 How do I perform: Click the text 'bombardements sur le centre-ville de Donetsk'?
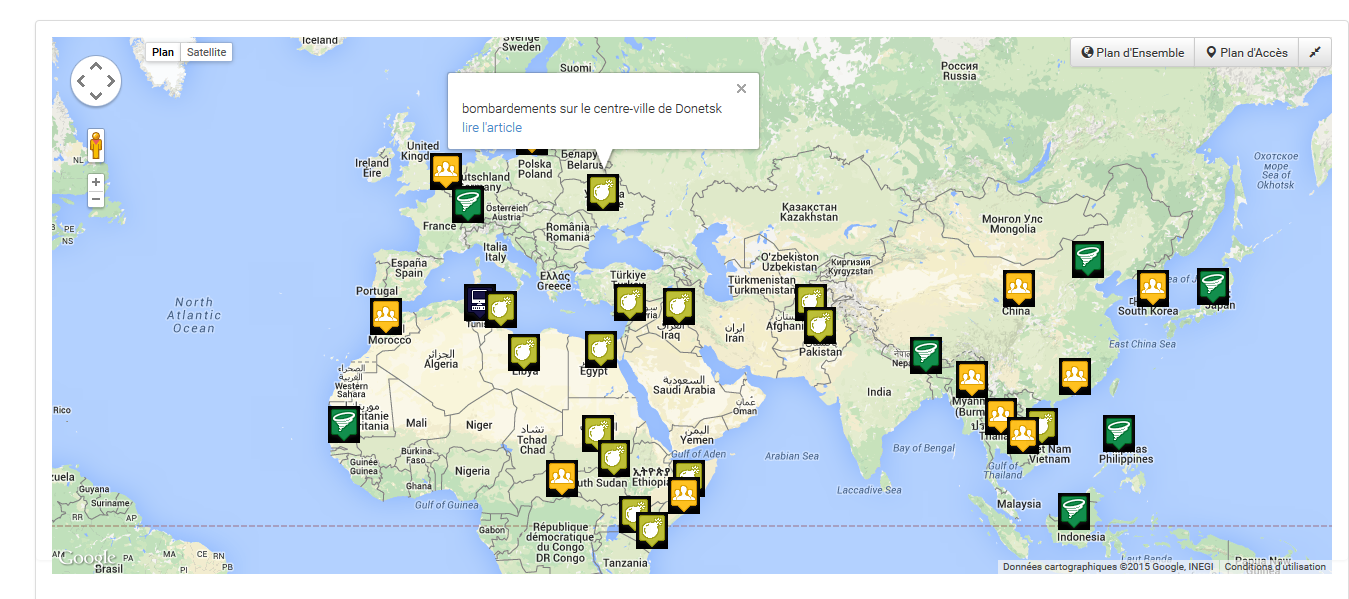(592, 108)
